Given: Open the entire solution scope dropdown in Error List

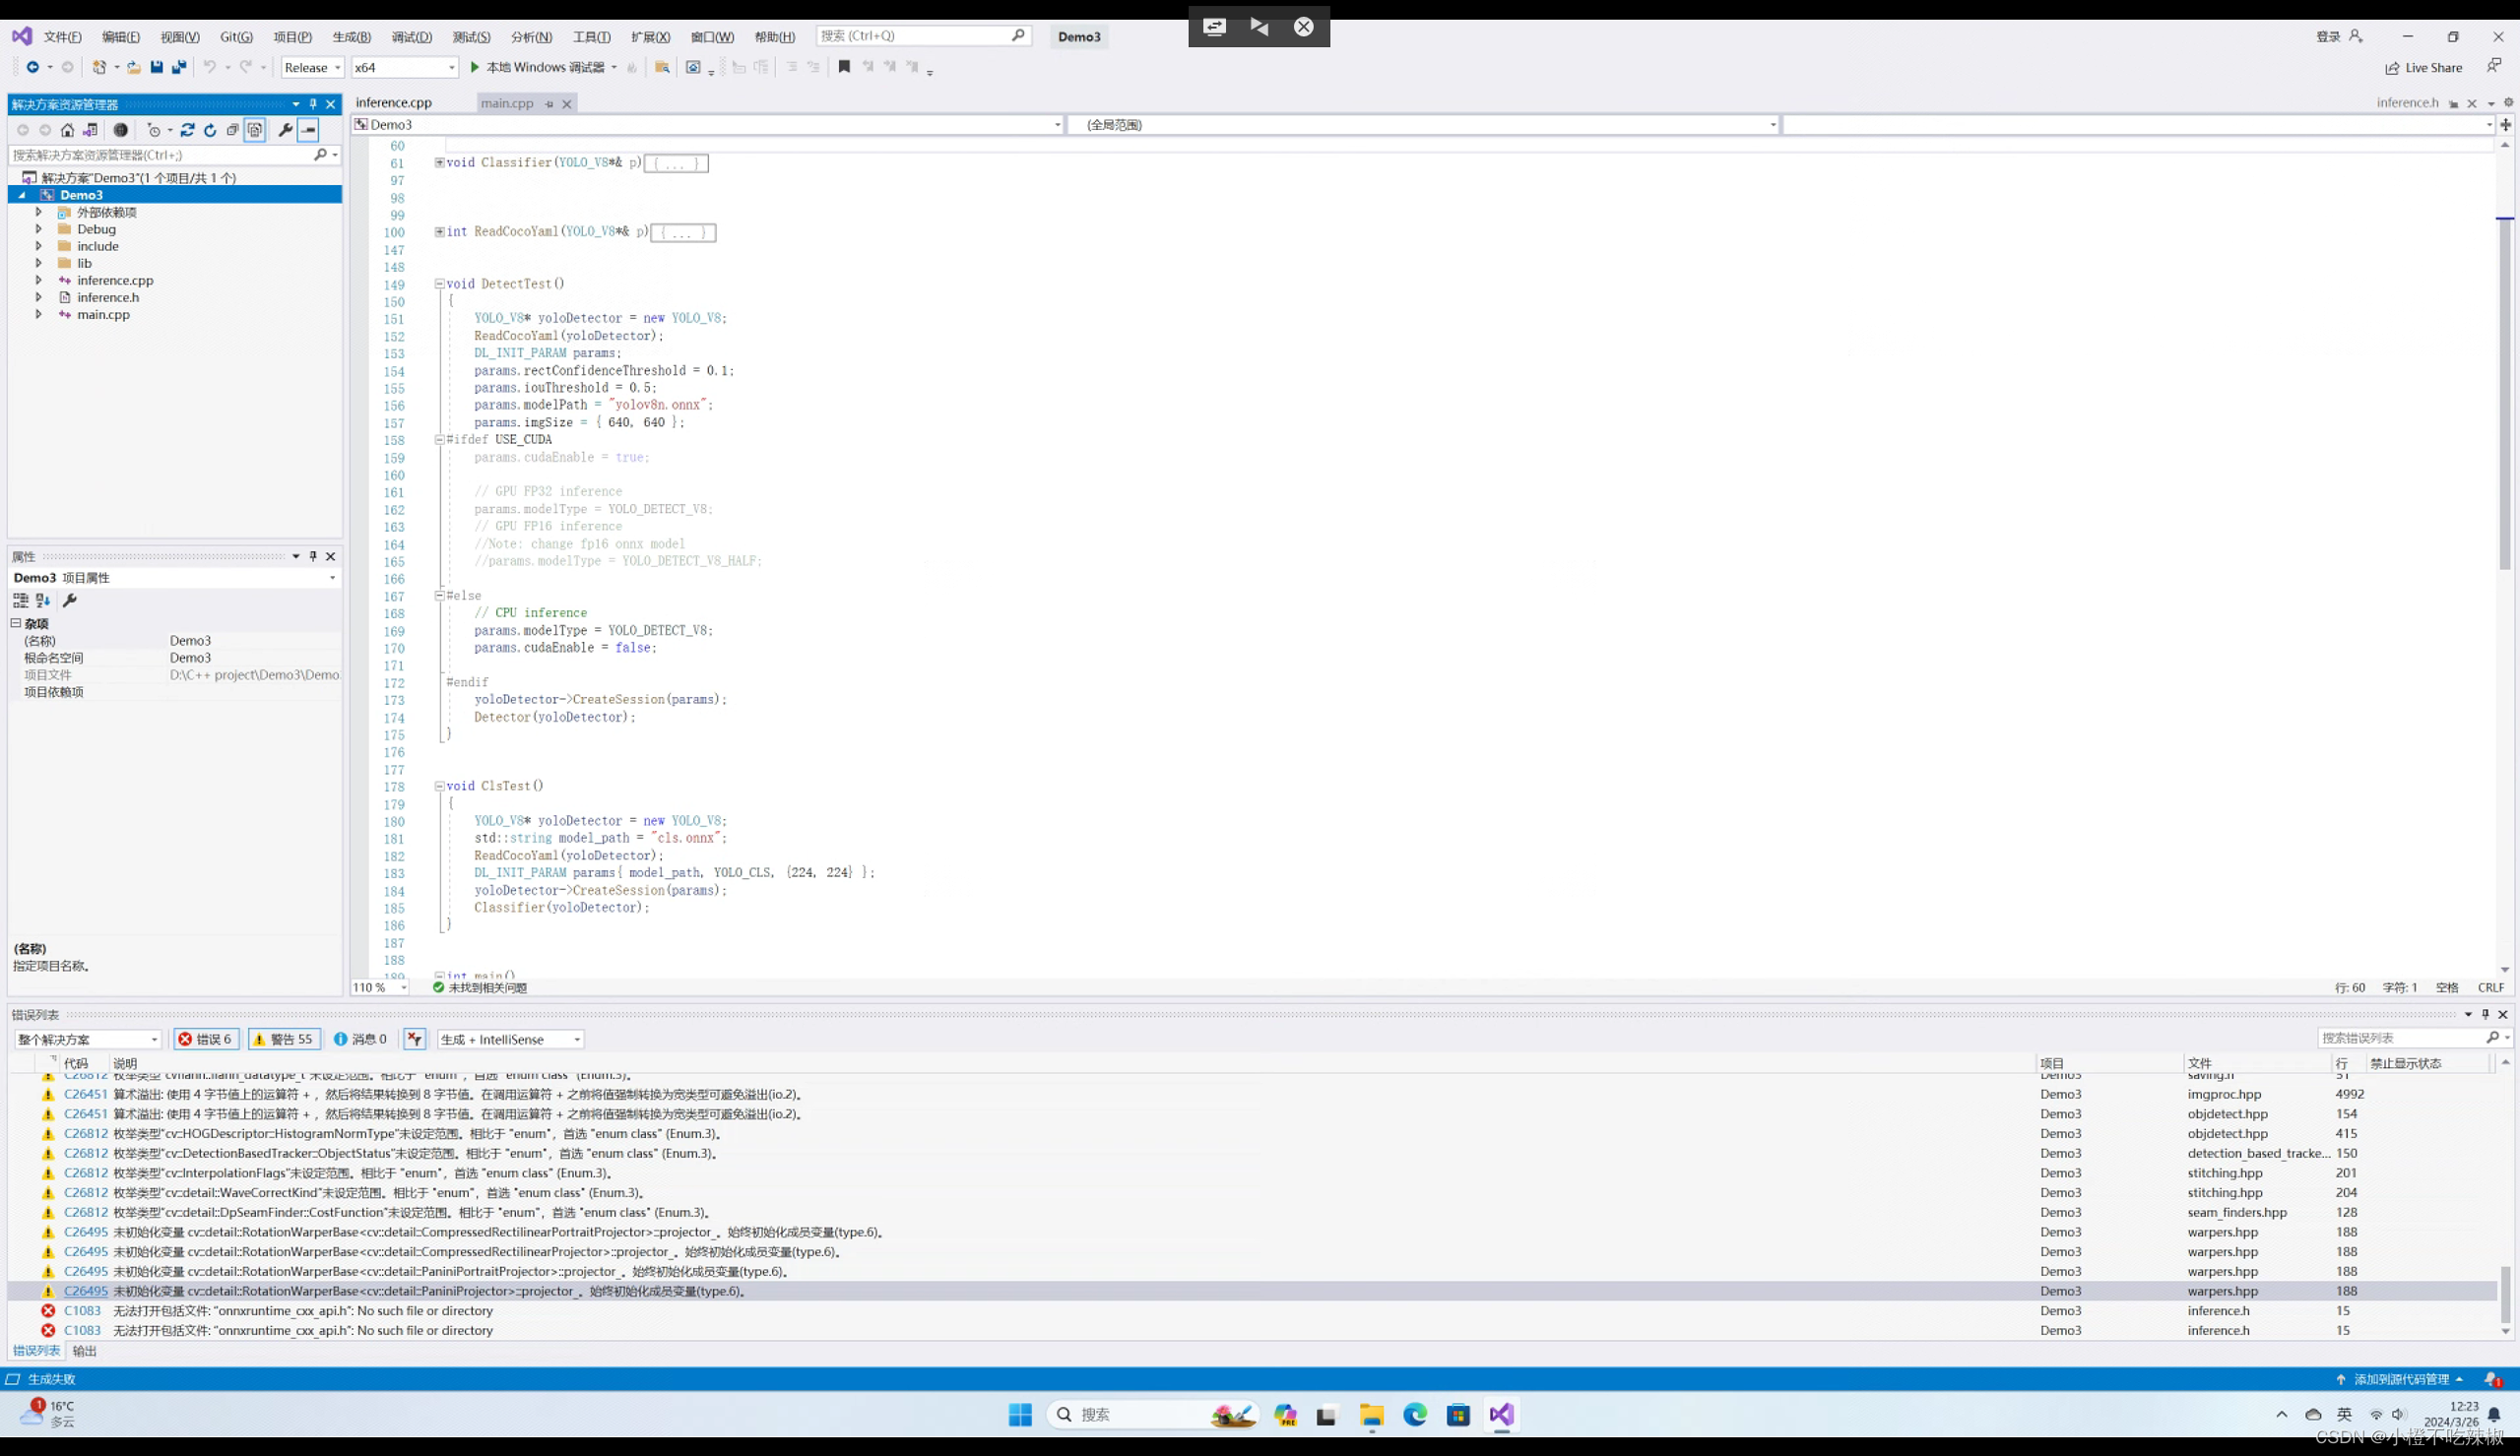Looking at the screenshot, I should tap(87, 1039).
